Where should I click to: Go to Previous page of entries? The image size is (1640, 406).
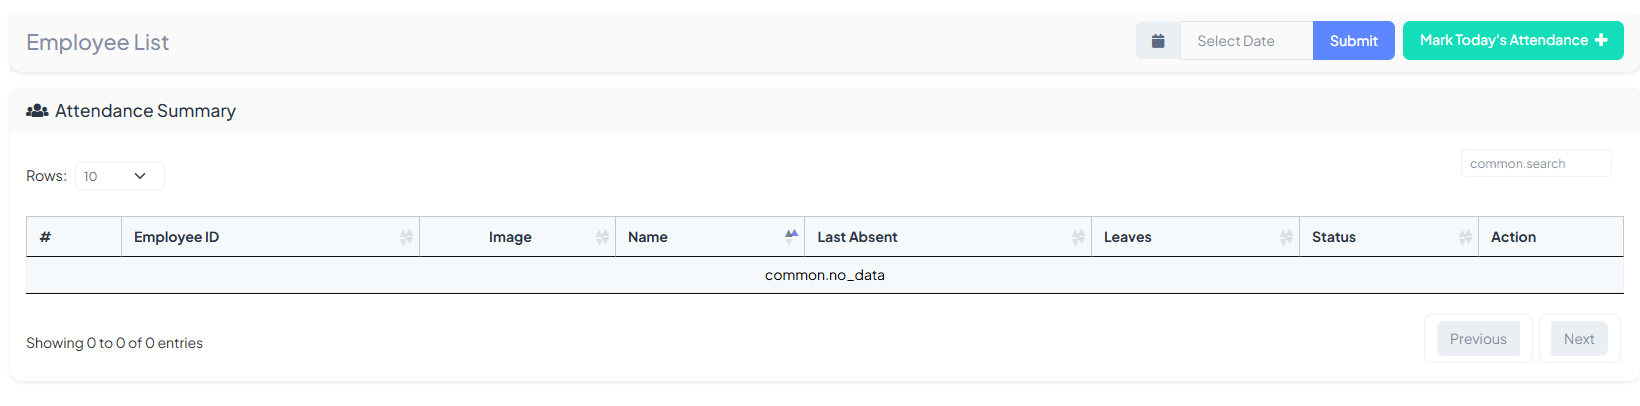click(x=1478, y=339)
